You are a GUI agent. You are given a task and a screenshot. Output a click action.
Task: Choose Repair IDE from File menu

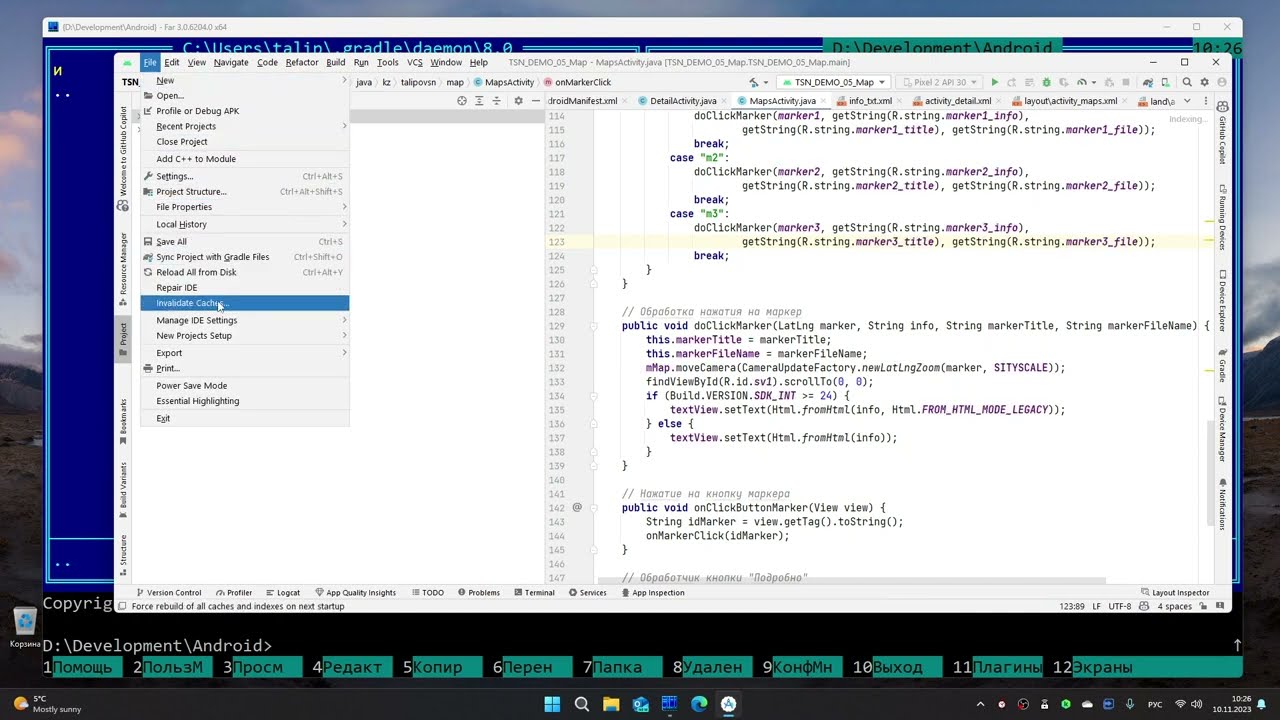(245, 287)
